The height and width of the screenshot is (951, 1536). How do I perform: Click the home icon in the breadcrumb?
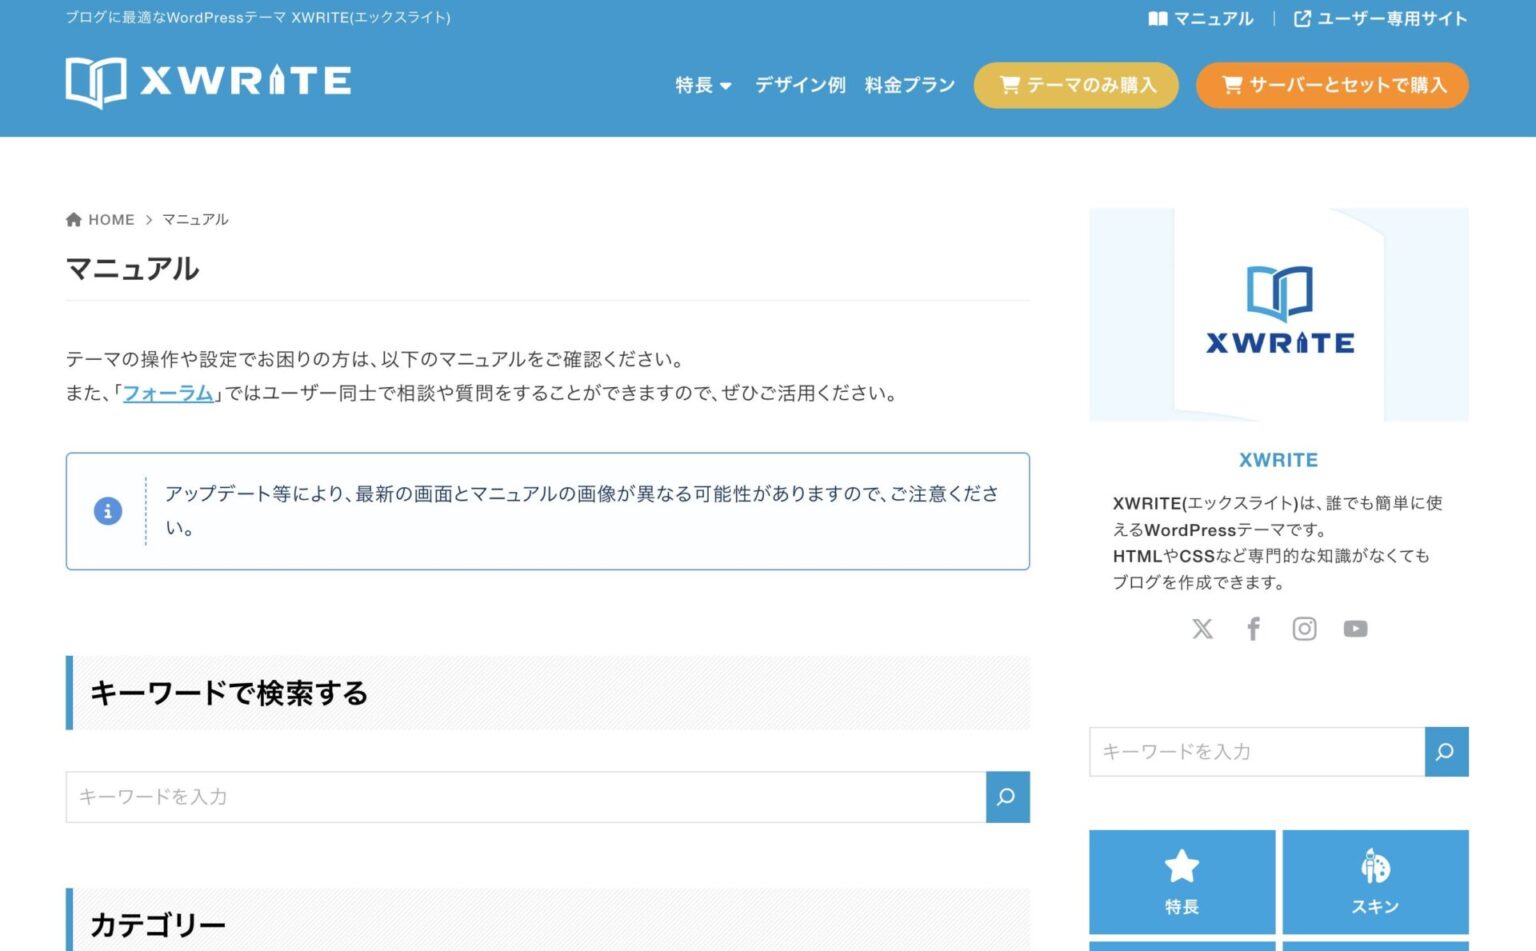[72, 219]
